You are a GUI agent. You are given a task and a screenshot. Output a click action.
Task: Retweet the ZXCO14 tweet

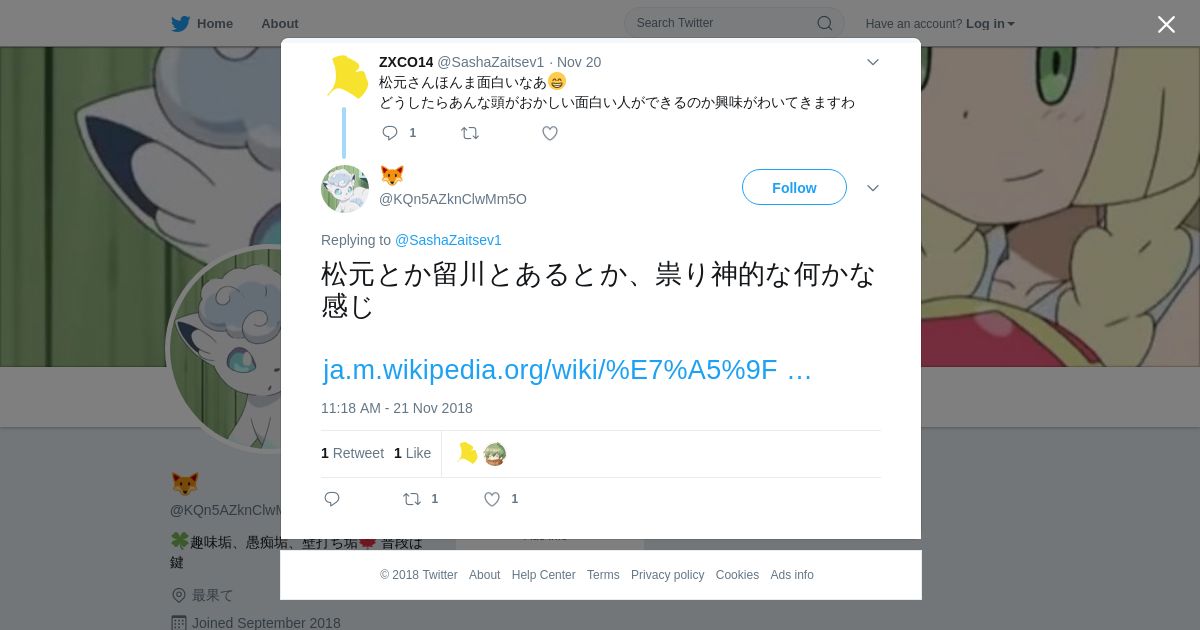click(x=470, y=133)
